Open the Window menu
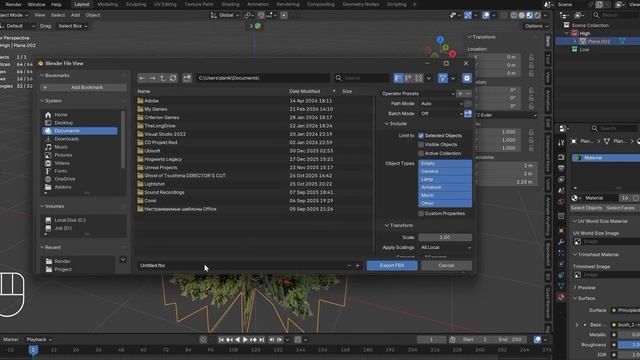Viewport: 640px width, 360px height. tap(36, 4)
